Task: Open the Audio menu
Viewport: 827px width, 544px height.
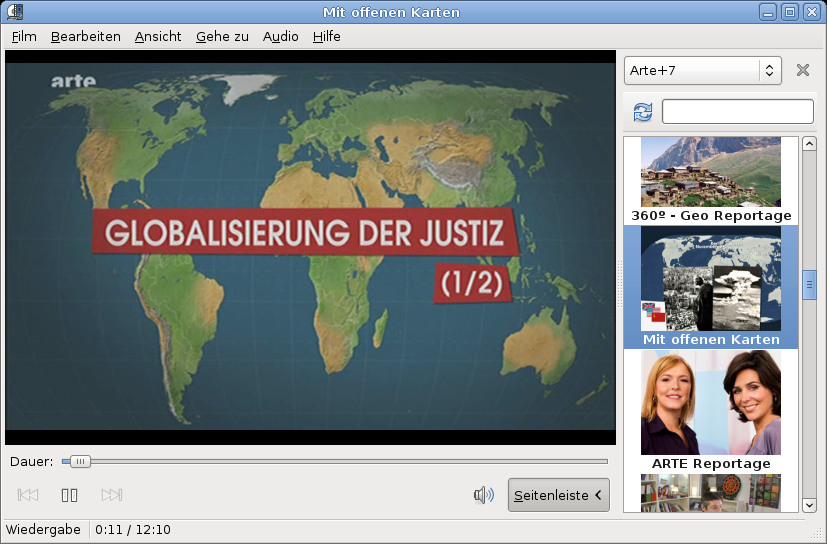Action: [x=281, y=36]
